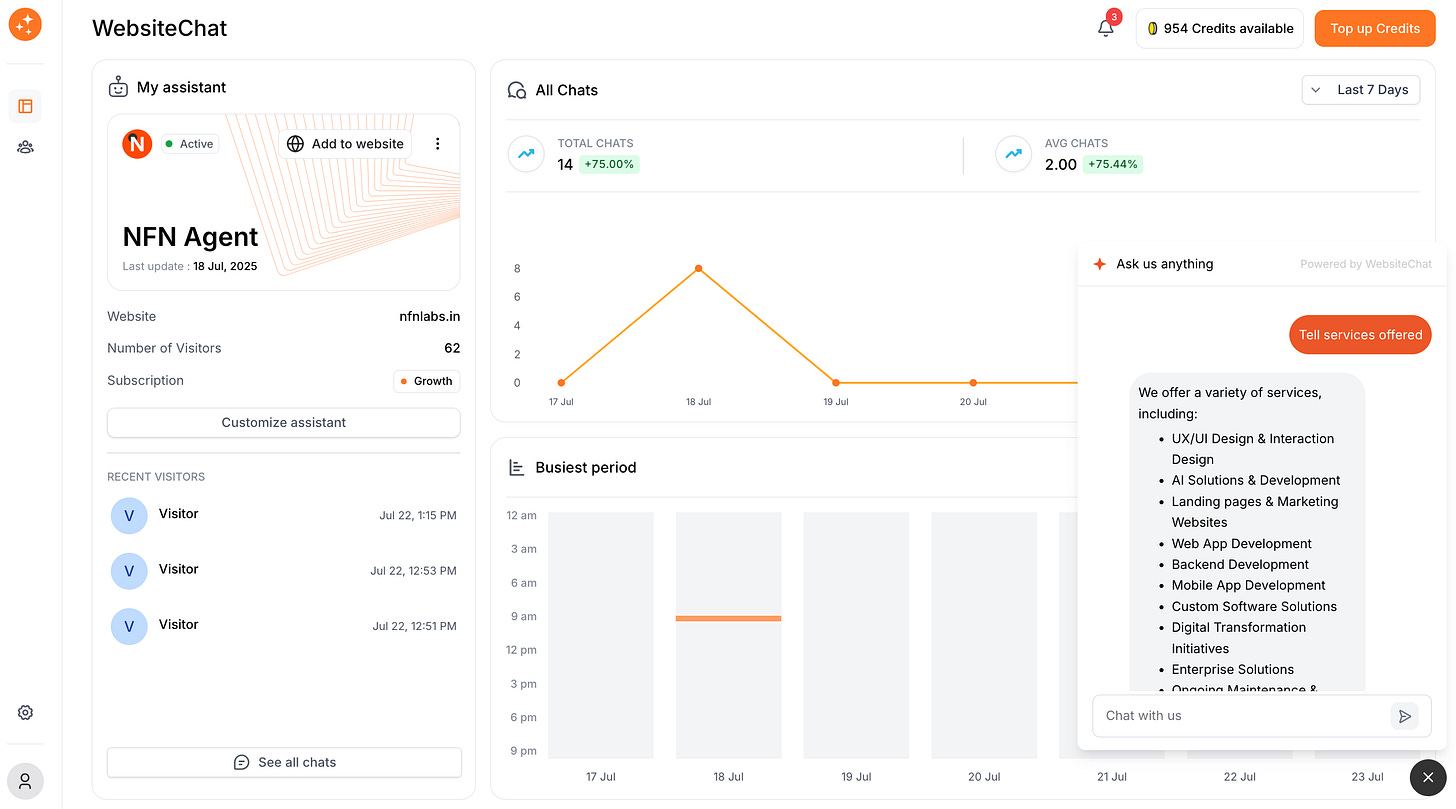Click the bar chart icon beside Busiest period
The width and height of the screenshot is (1456, 809).
517,467
